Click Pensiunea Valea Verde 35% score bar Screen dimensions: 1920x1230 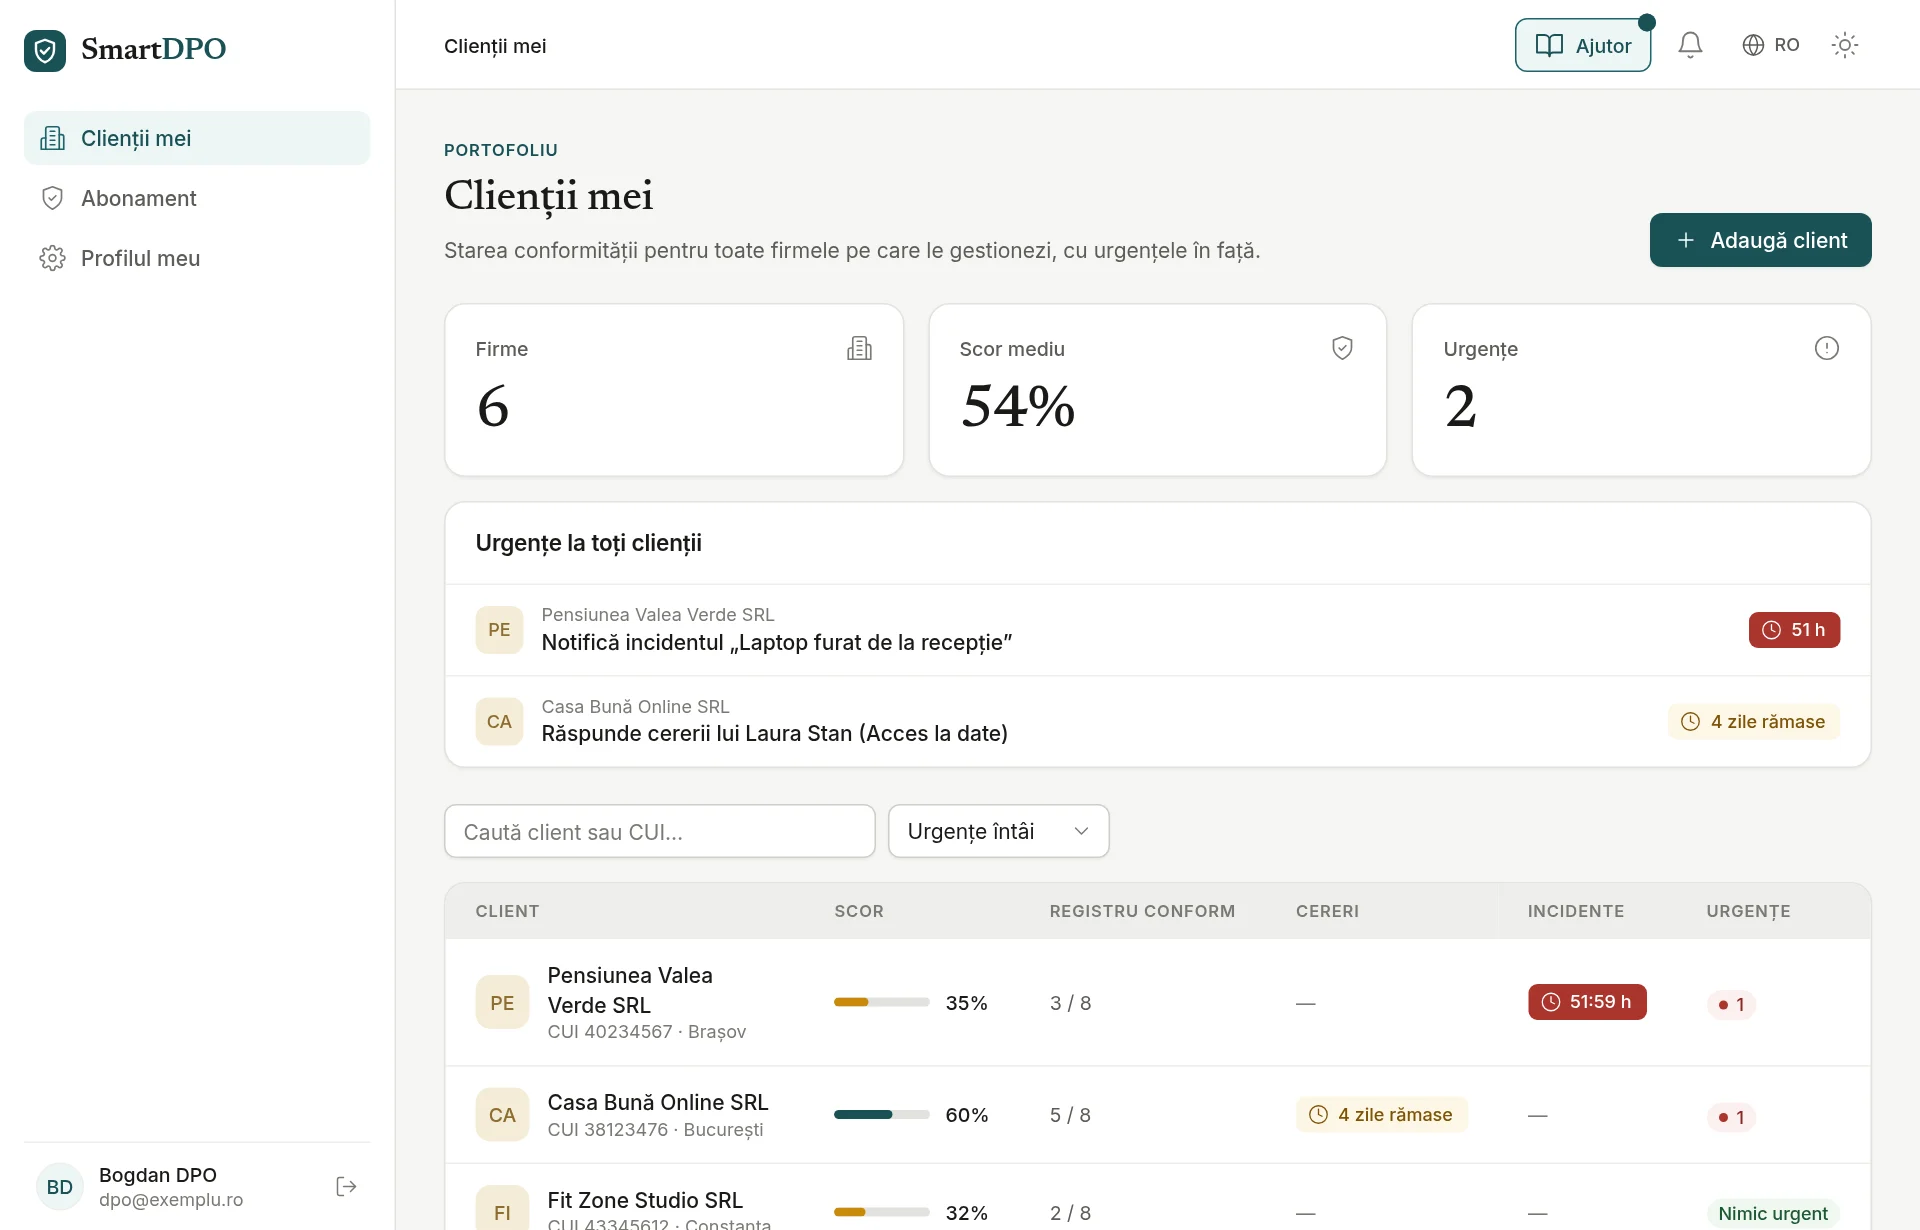click(881, 1002)
